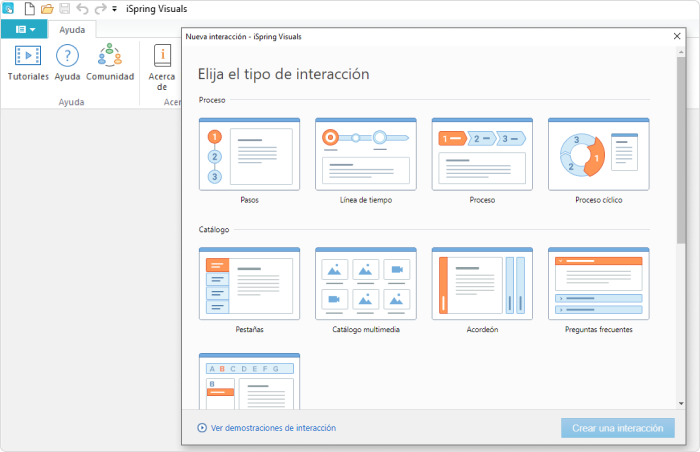Screen dimensions: 700x452
Task: Choose the Pestañas interaction thumbnail
Action: pyautogui.click(x=249, y=284)
